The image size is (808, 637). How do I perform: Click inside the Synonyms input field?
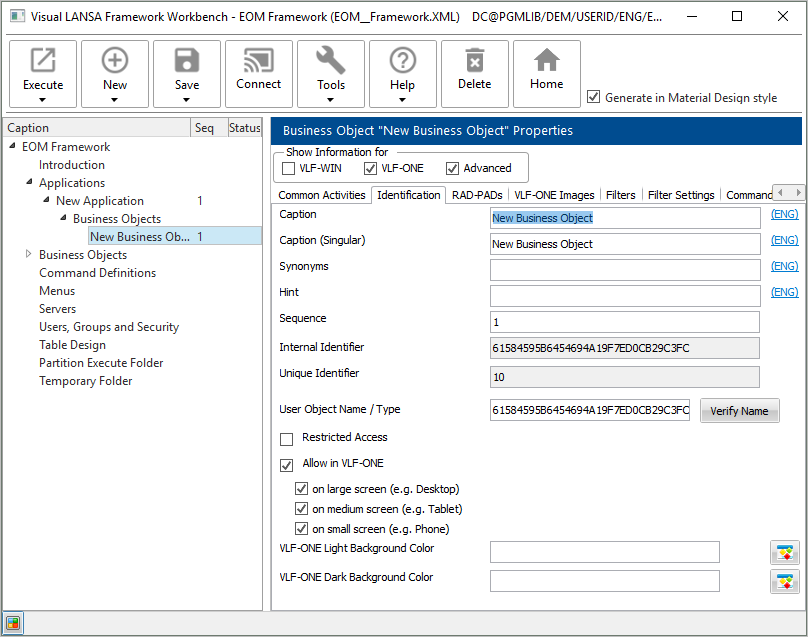click(x=624, y=270)
